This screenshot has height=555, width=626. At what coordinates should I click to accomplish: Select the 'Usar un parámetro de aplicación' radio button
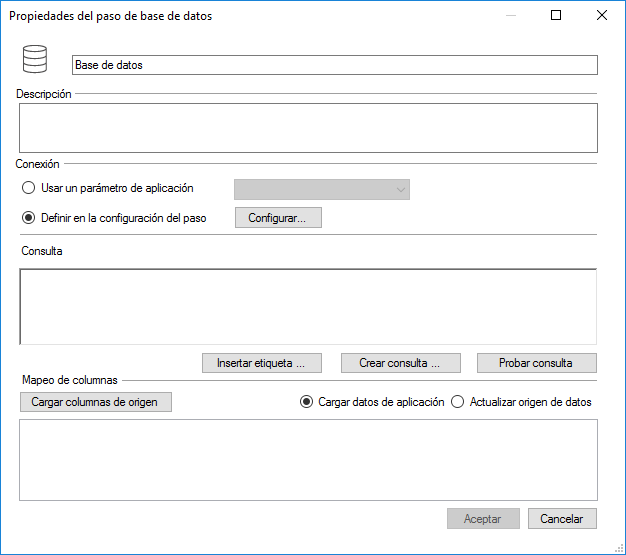point(28,188)
